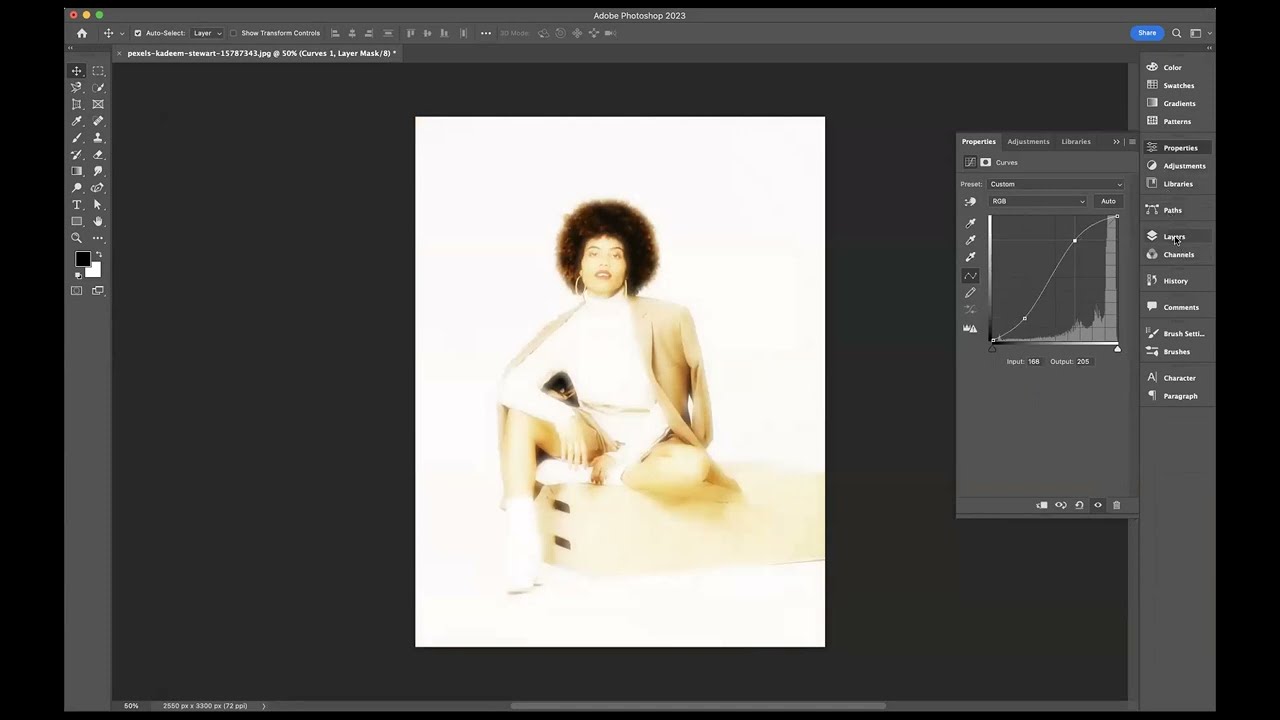Viewport: 1280px width, 720px height.
Task: Open more align options ellipsis
Action: [486, 33]
